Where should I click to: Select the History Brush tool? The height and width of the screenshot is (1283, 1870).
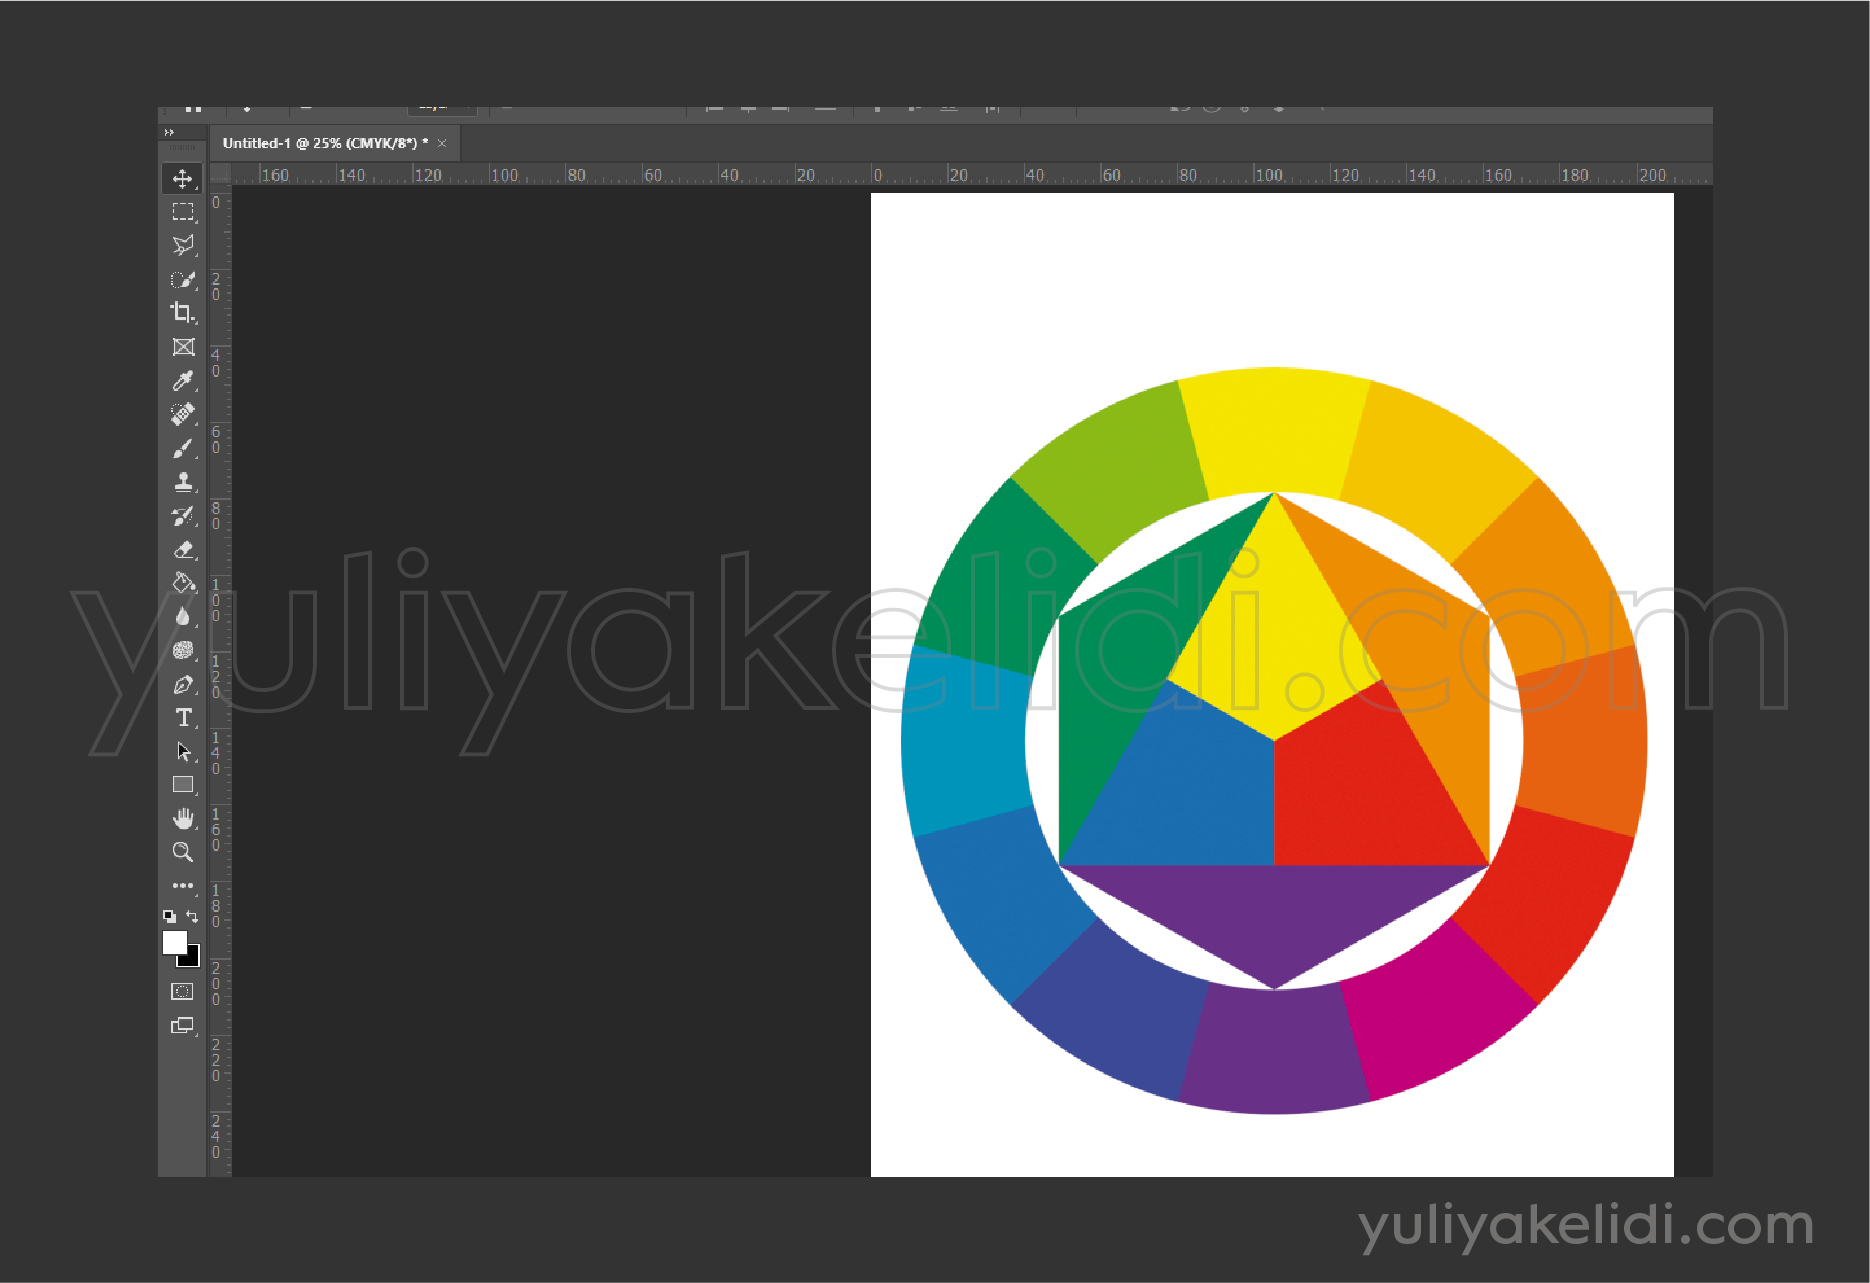(x=182, y=516)
